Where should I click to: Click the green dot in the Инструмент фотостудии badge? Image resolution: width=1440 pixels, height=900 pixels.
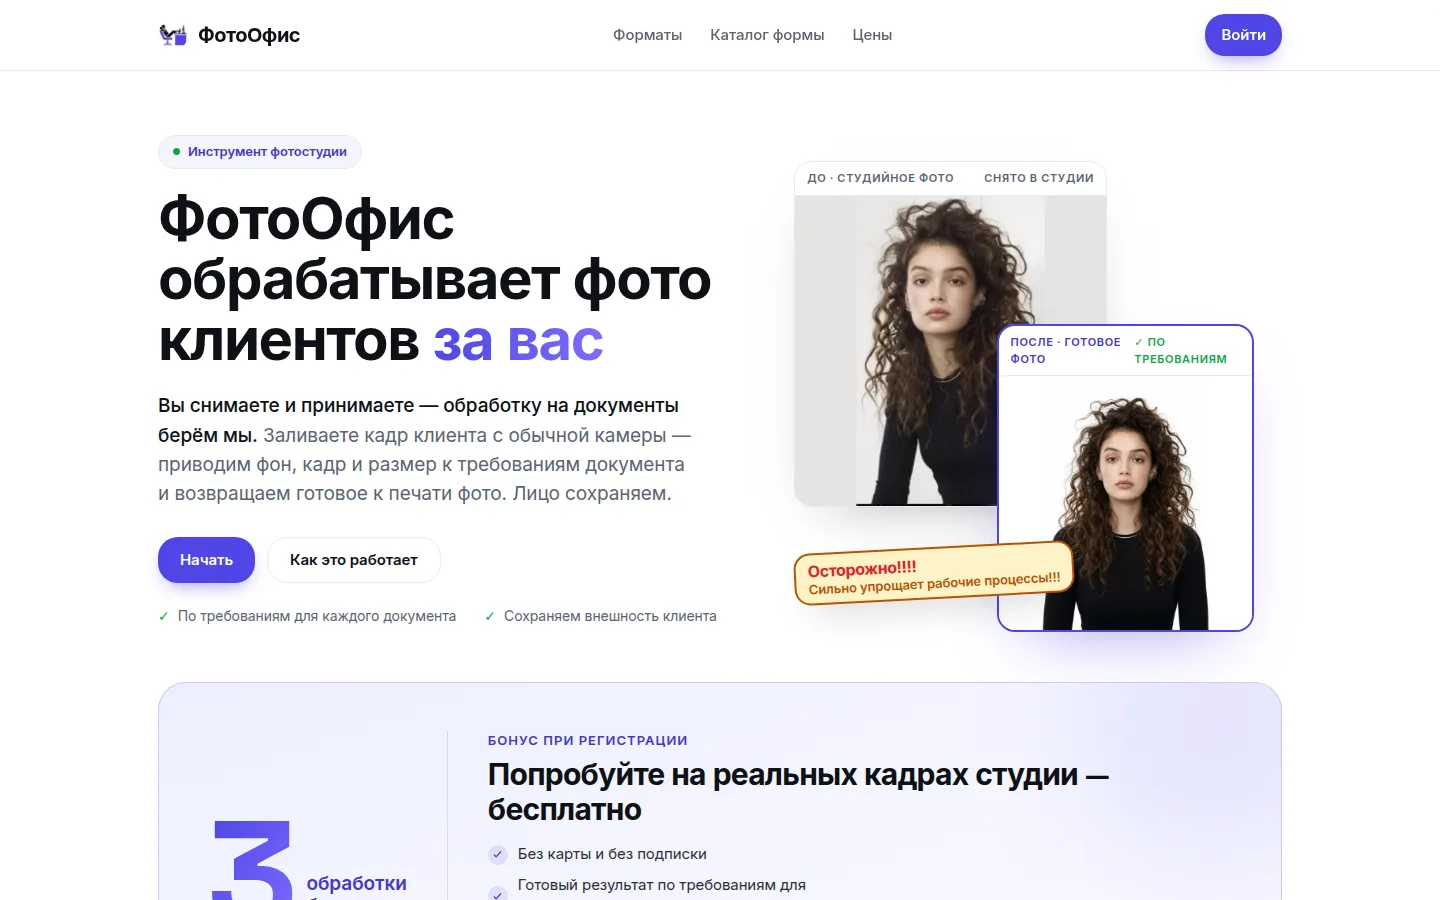point(177,152)
